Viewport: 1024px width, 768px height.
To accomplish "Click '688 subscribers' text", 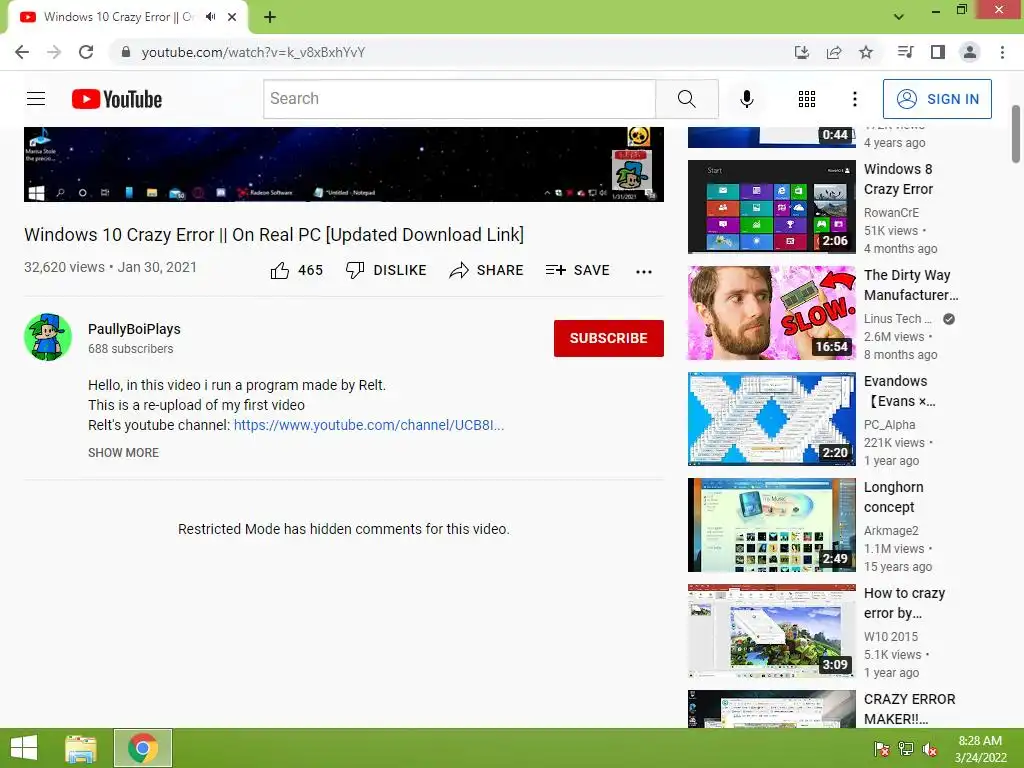I will coord(131,349).
